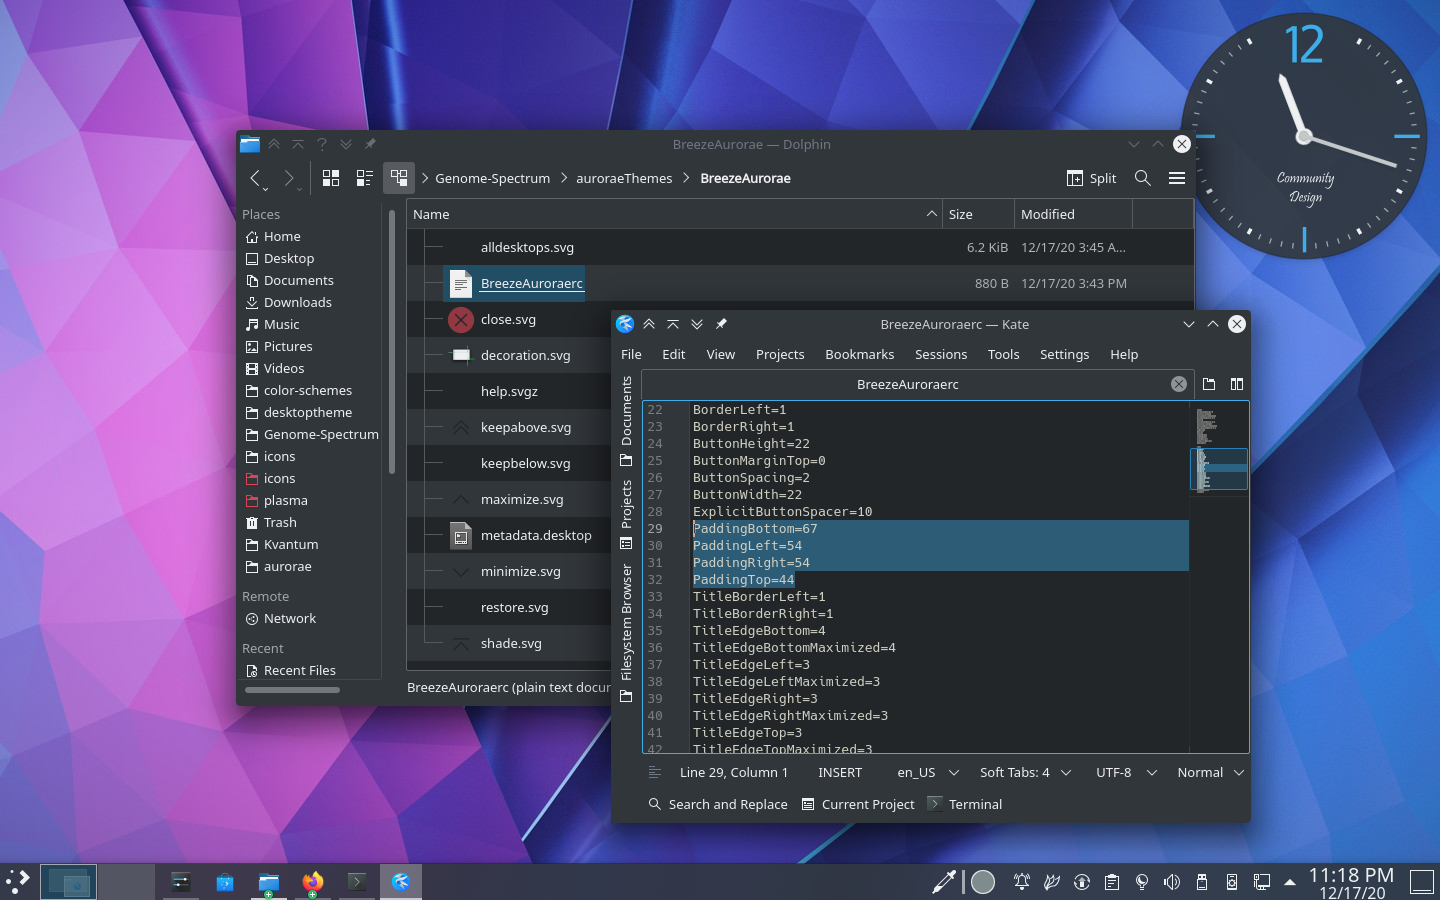Screen dimensions: 1440x900
Task: Open network connections icon in system tray
Action: click(1262, 881)
